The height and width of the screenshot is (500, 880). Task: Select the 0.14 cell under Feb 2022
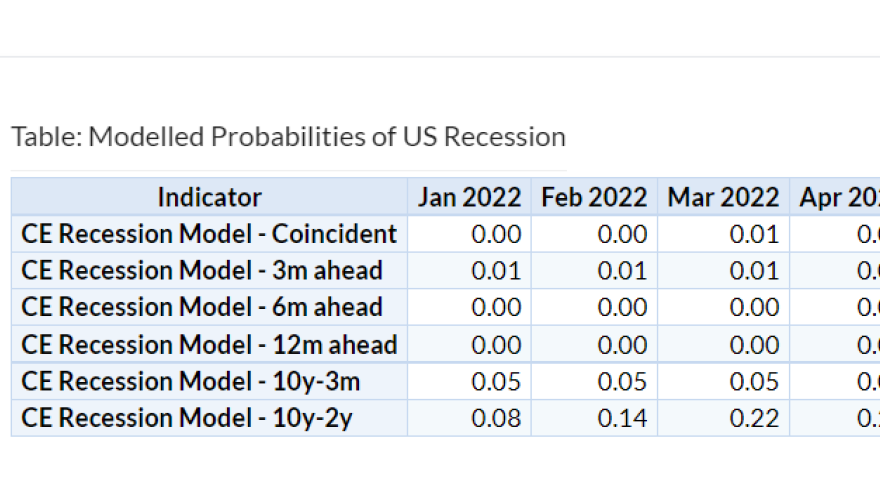(622, 419)
